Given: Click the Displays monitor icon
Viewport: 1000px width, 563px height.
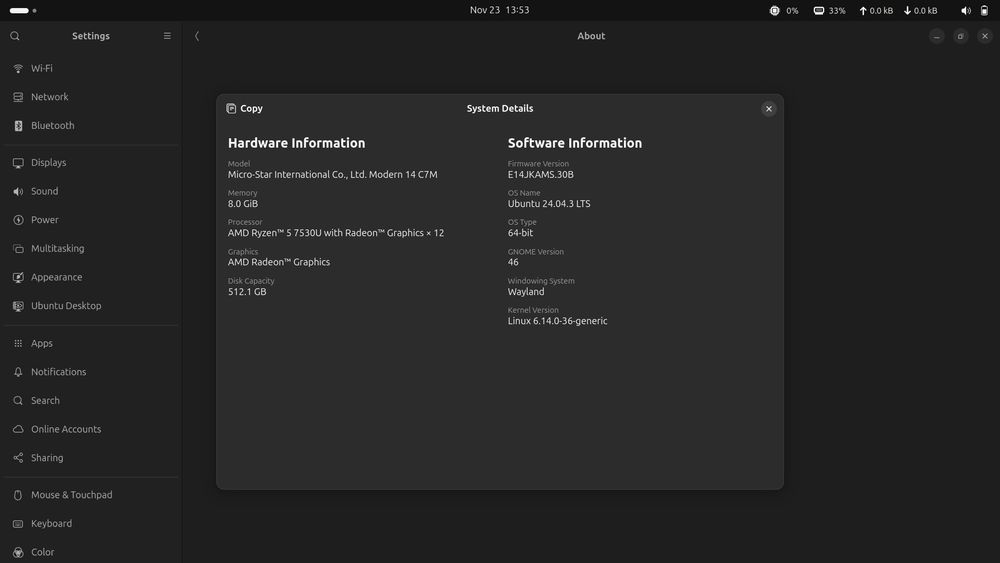Looking at the screenshot, I should pos(18,163).
